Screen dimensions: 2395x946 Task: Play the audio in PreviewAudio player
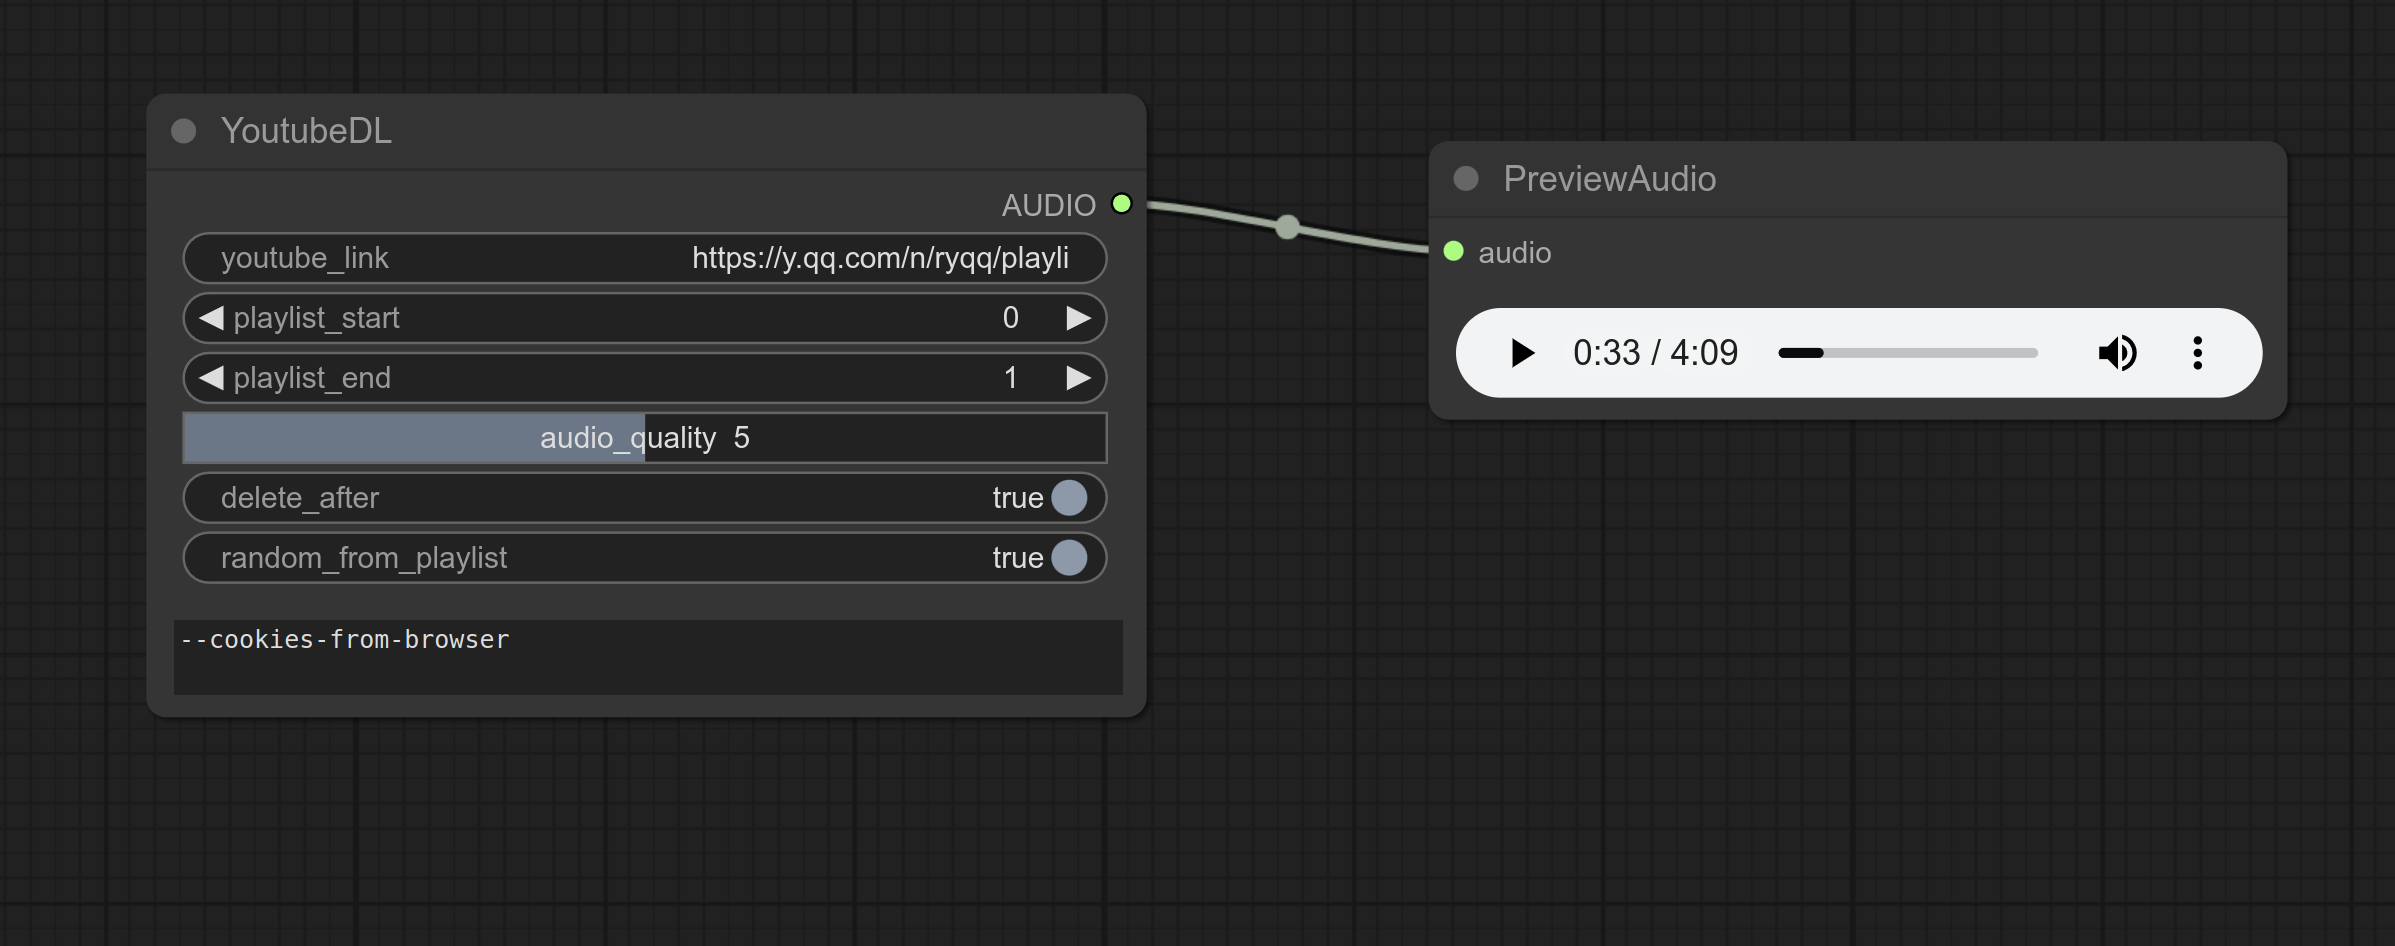pos(1522,353)
